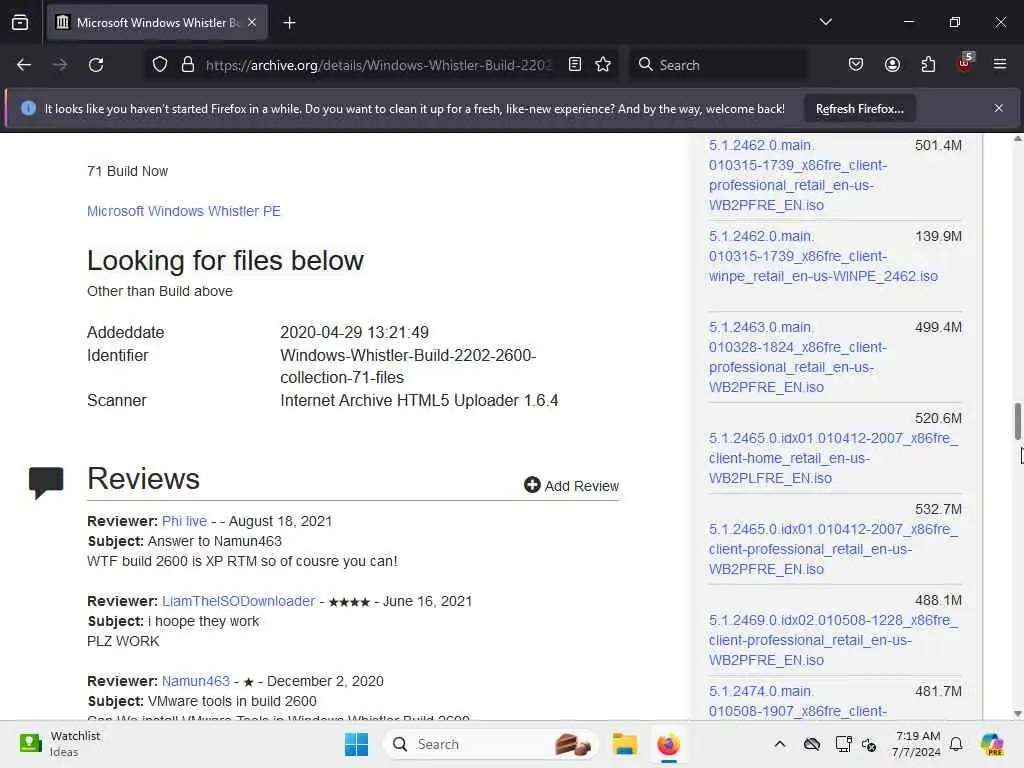1024x768 pixels.
Task: Select Internet Archive HTML5 Uploader 1.6.4 text
Action: [x=419, y=400]
